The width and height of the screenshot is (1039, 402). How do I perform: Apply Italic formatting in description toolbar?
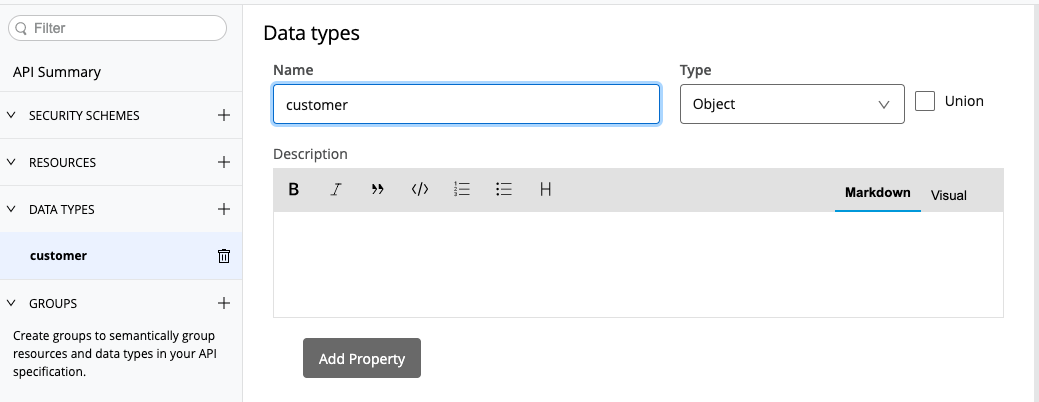tap(336, 189)
